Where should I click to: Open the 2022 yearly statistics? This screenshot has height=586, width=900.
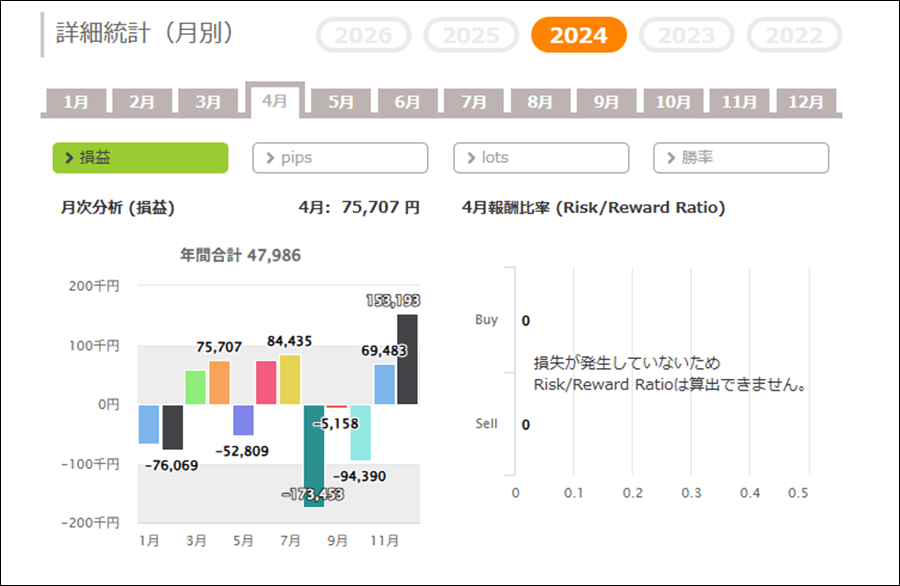click(794, 35)
